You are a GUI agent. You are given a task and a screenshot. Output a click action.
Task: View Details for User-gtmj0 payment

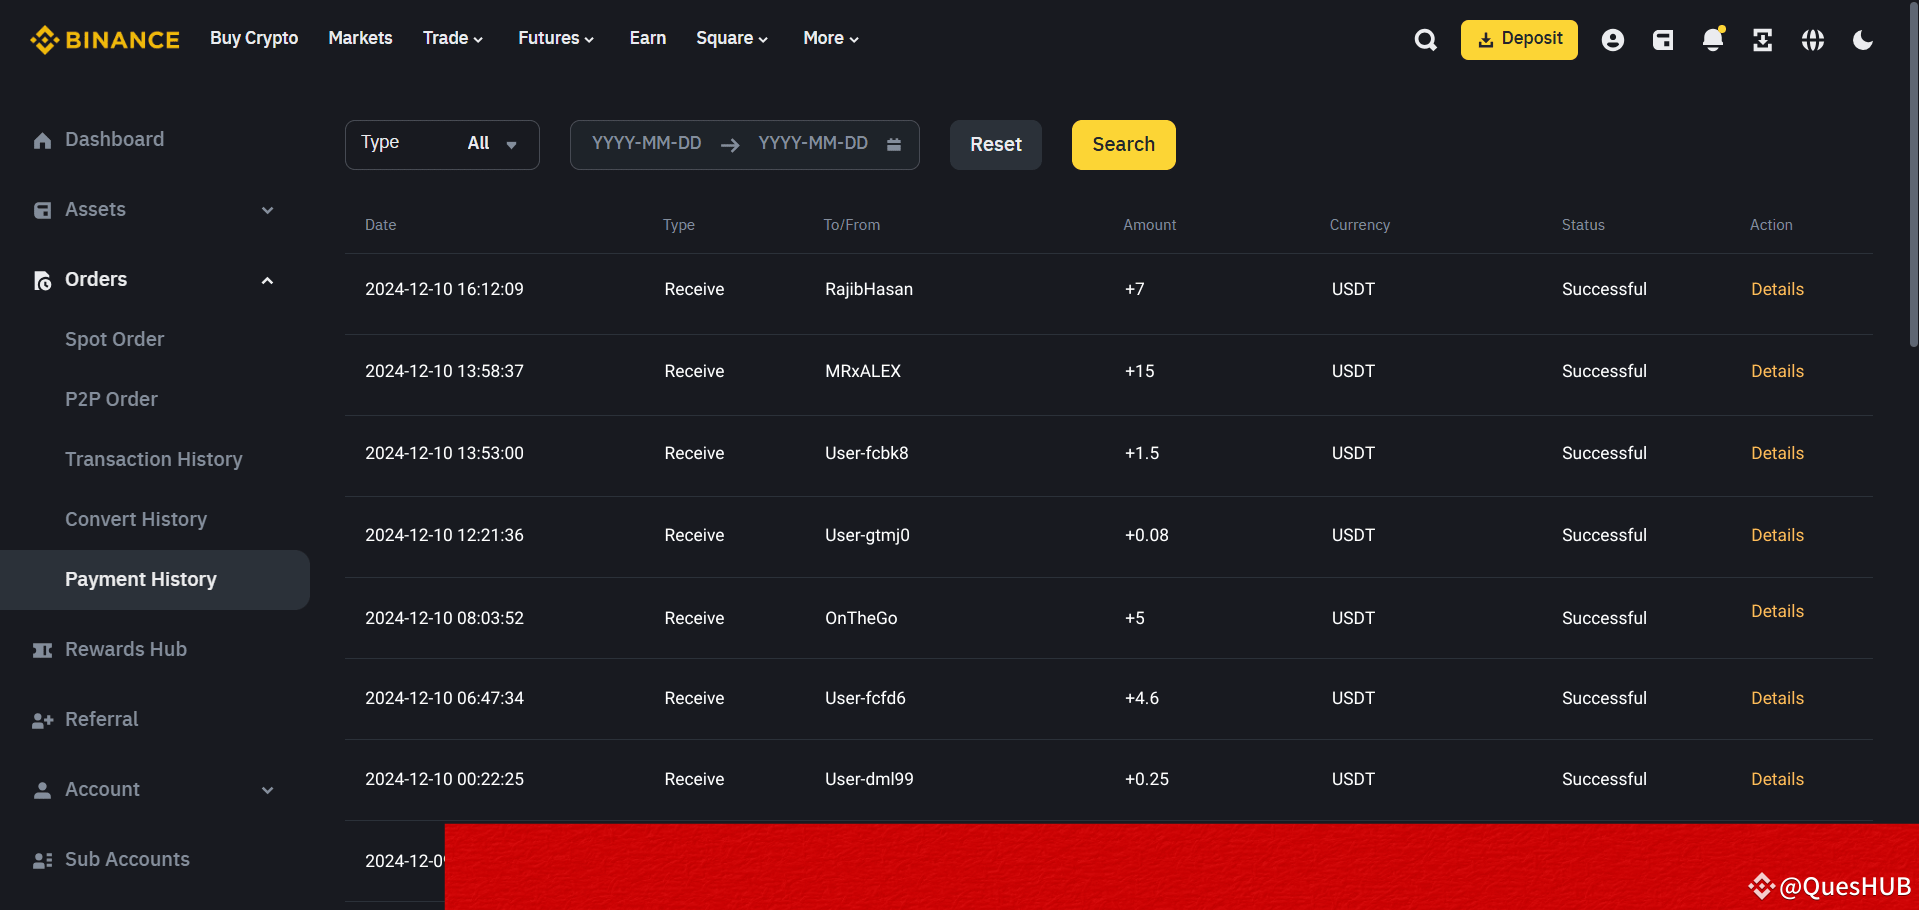(x=1777, y=535)
